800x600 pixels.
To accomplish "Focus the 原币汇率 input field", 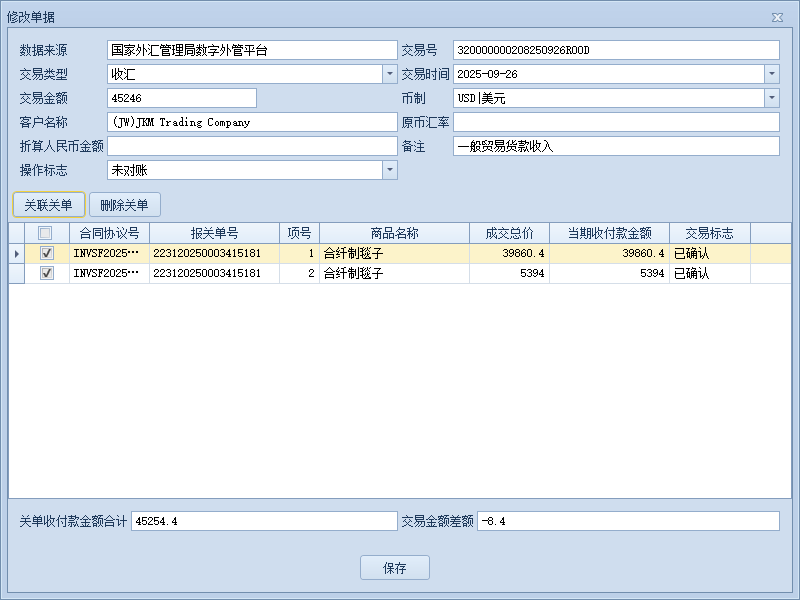I will pos(616,122).
